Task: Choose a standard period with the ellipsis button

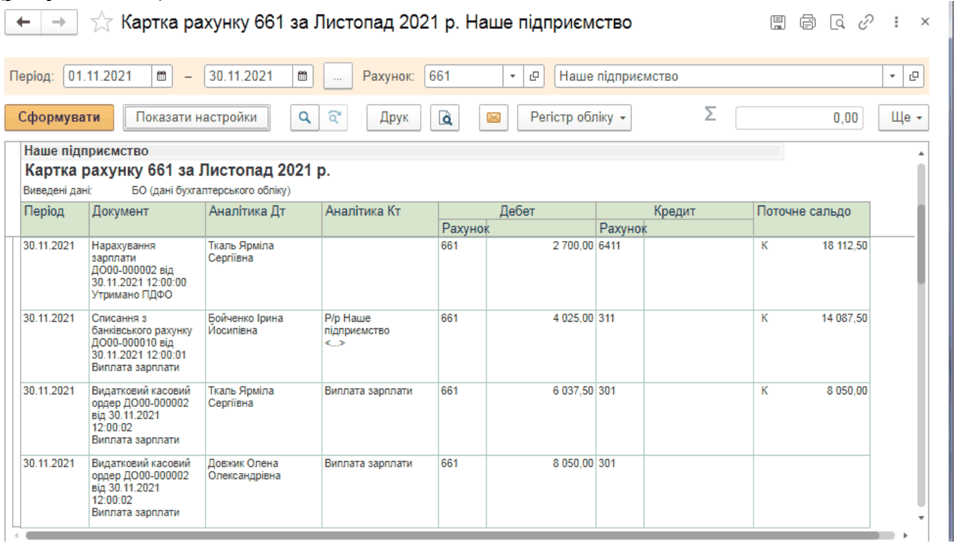Action: click(x=338, y=77)
